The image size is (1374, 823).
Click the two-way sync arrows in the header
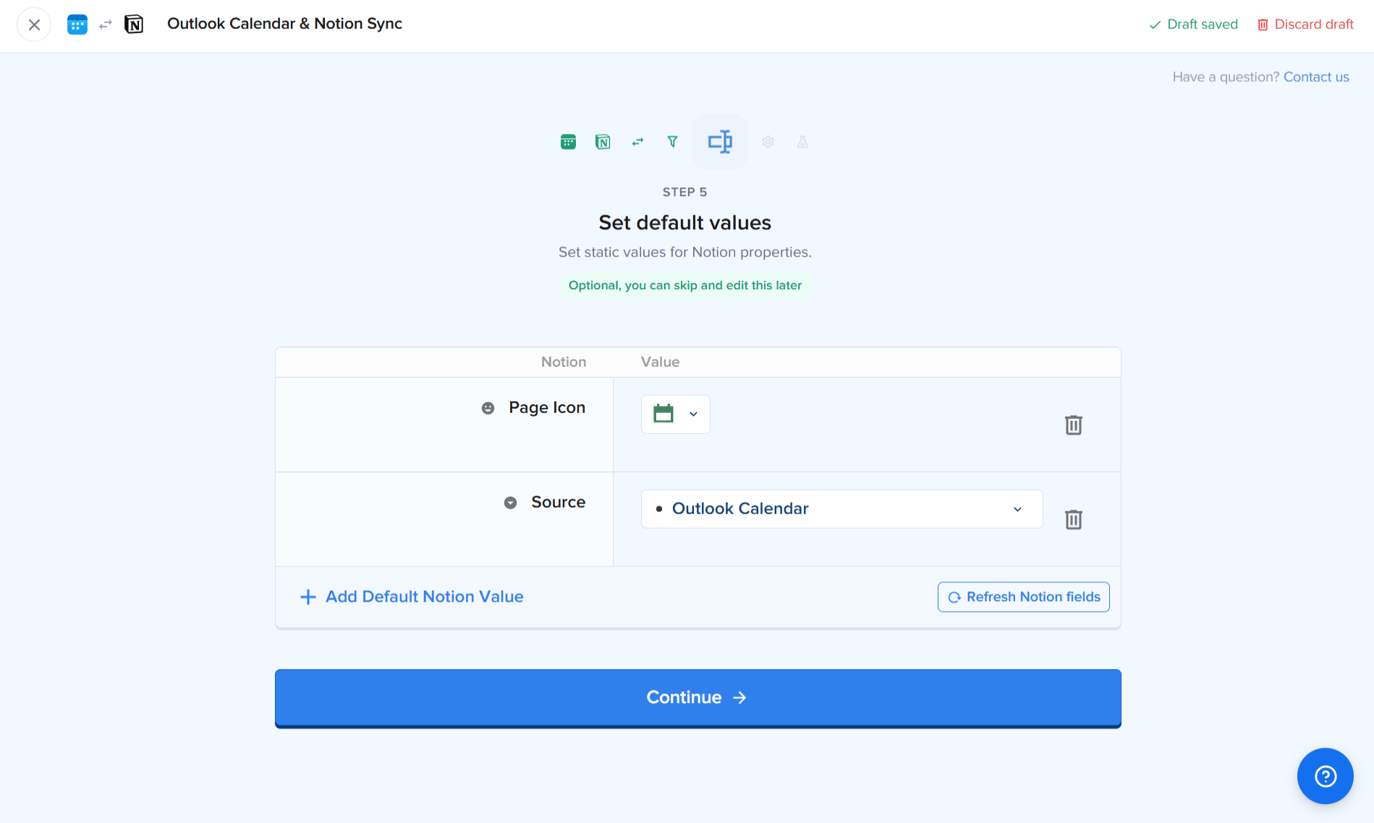[x=105, y=25]
